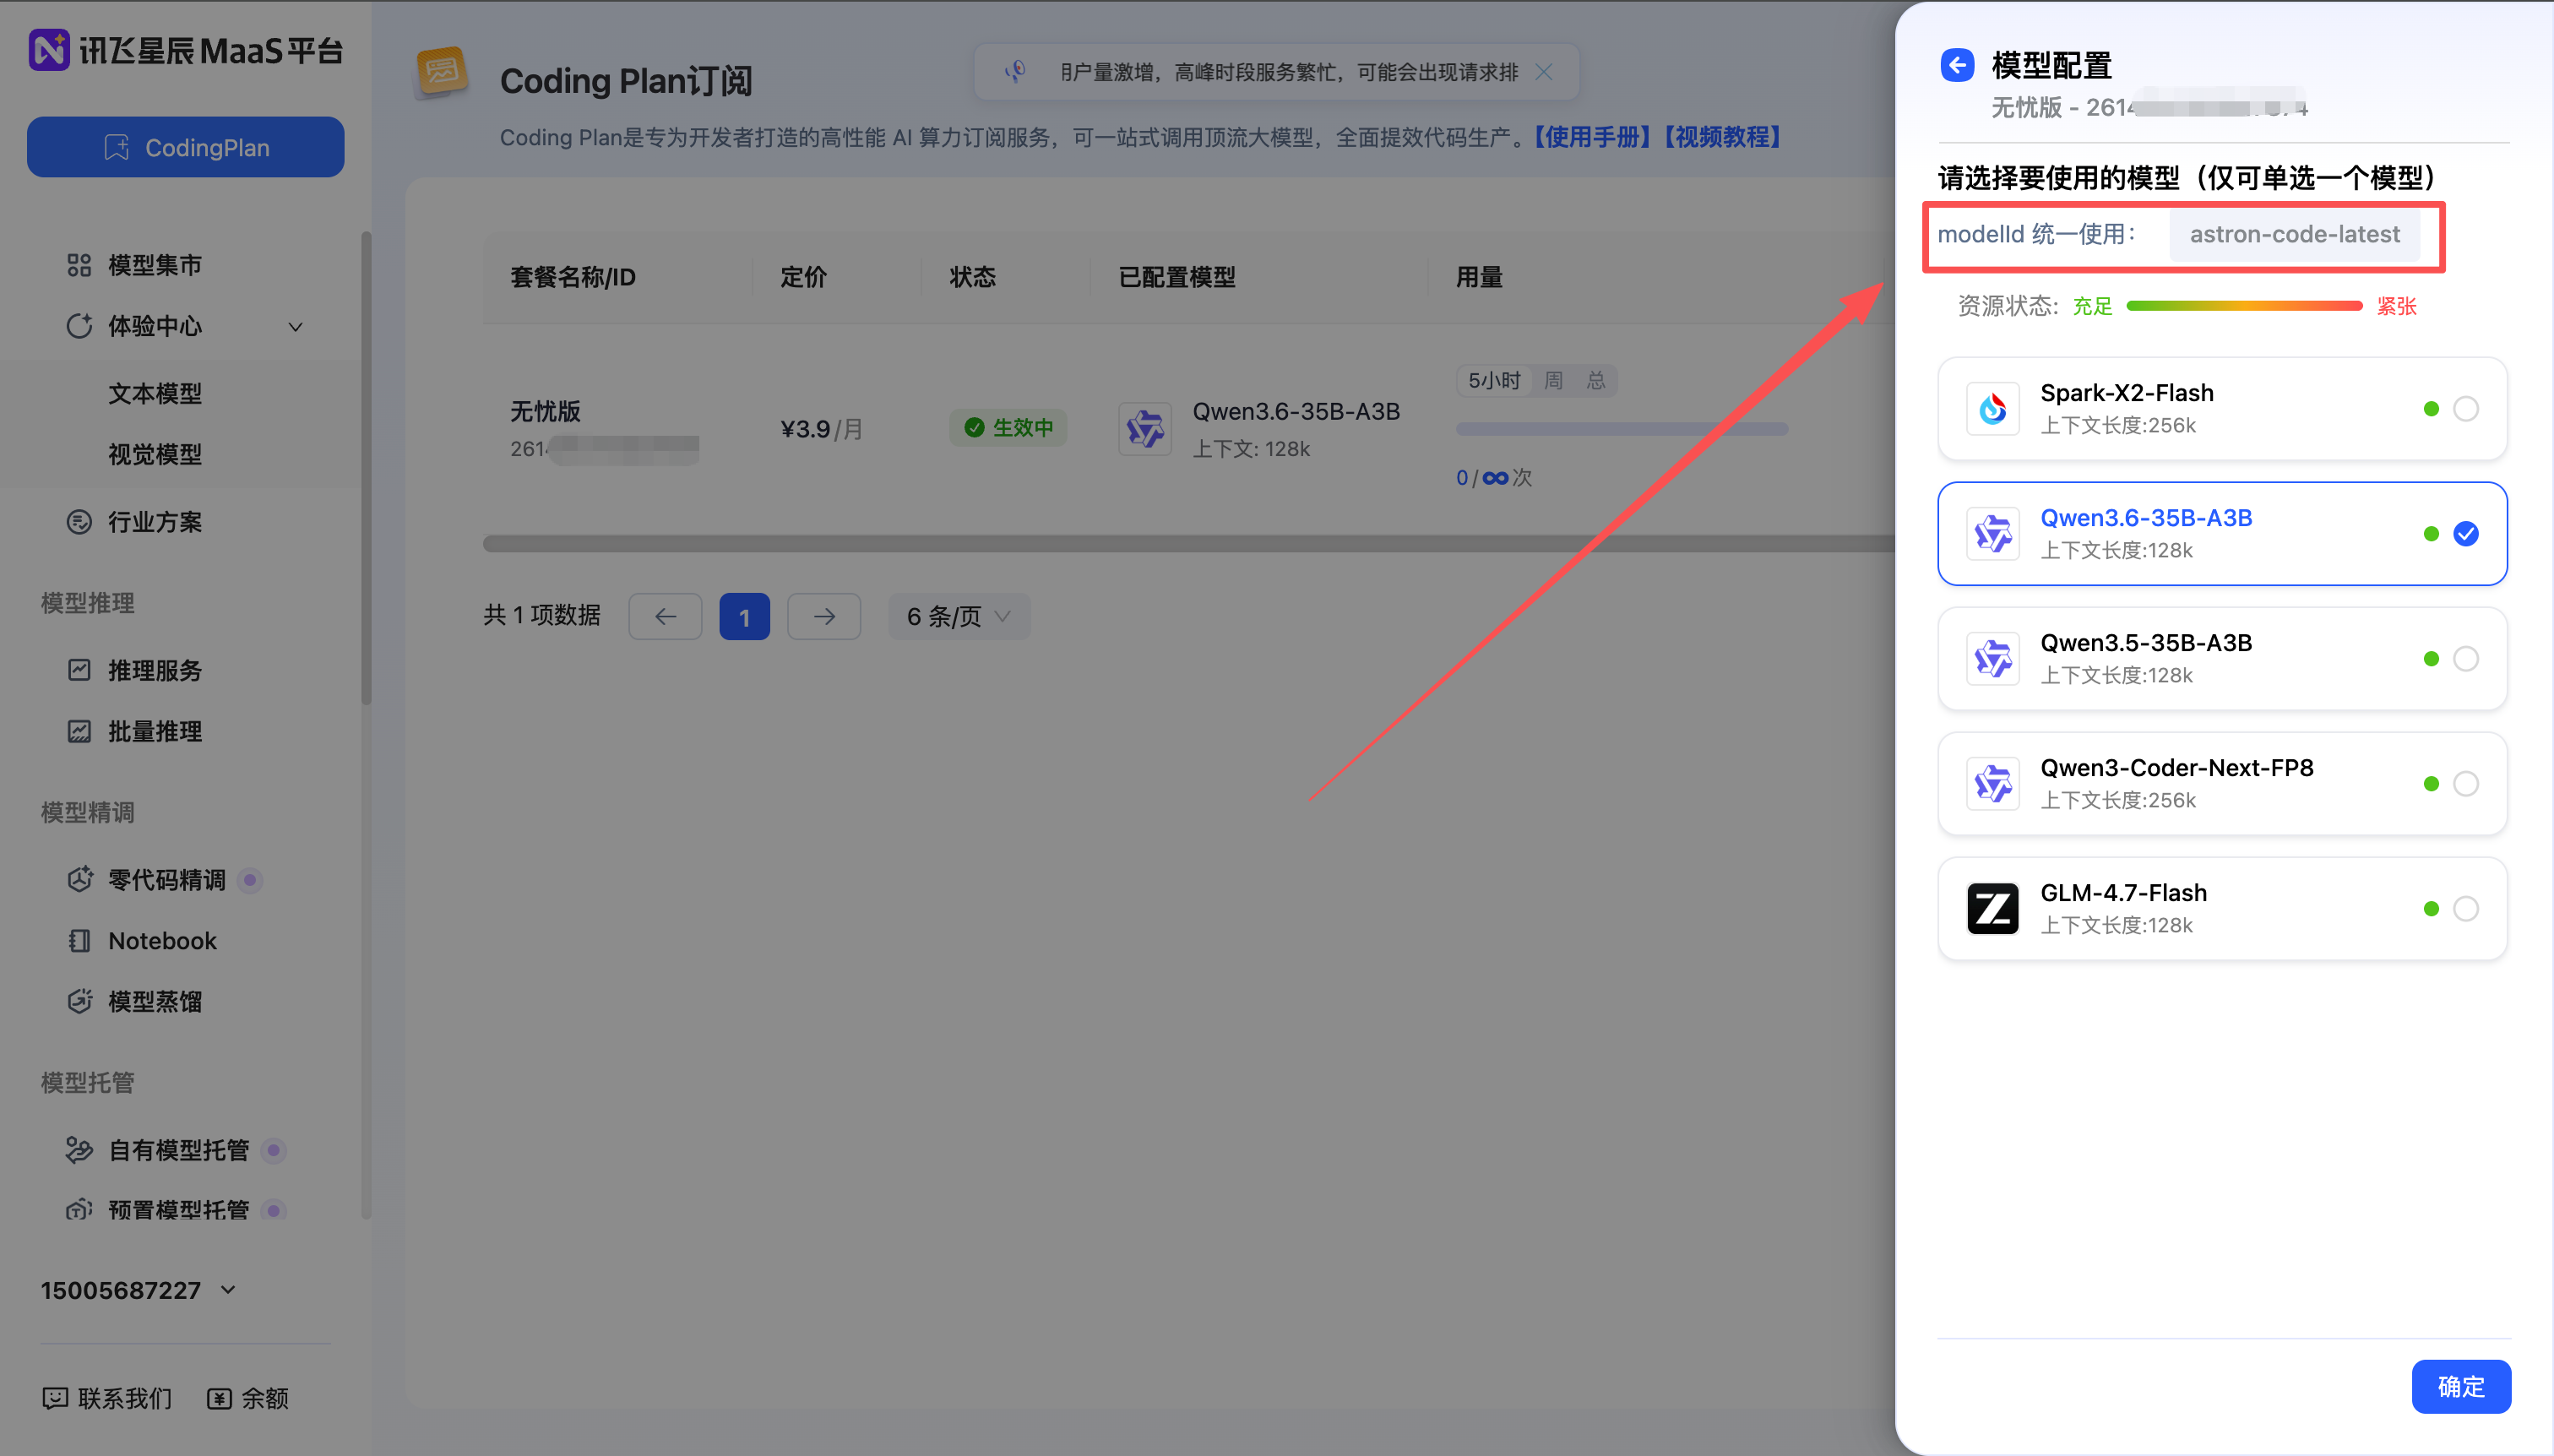Select the Spark-X2-Flash radio button
Viewport: 2554px width, 1456px height.
click(x=2466, y=409)
